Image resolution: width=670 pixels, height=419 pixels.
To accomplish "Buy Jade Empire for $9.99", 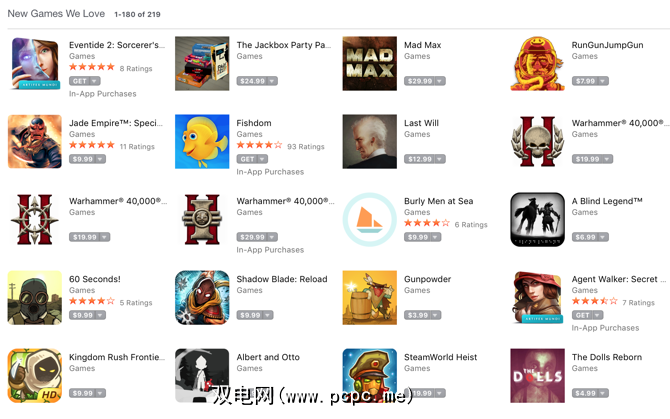I will pyautogui.click(x=82, y=159).
